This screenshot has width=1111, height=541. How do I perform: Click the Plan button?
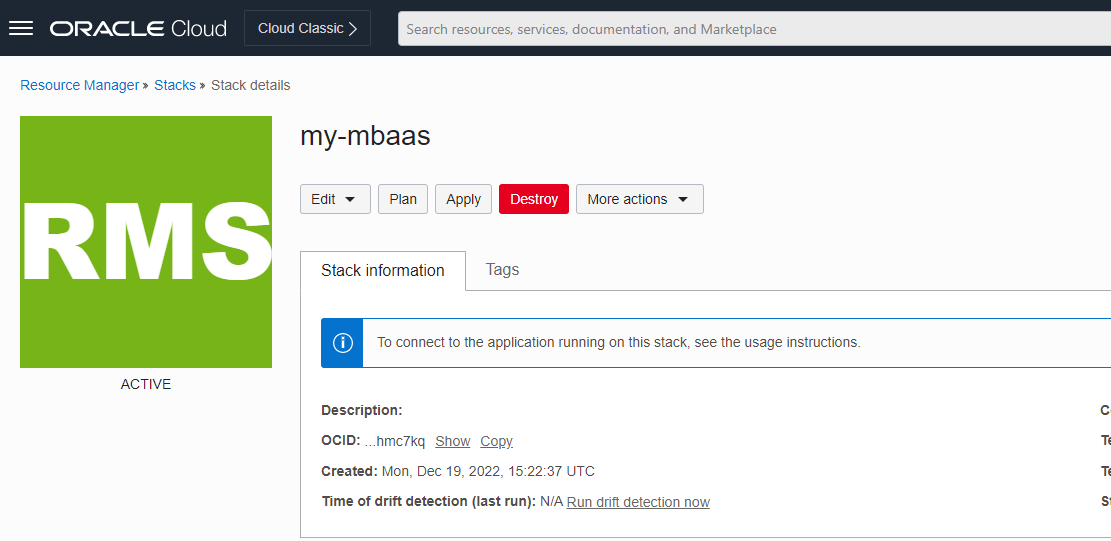[x=403, y=199]
